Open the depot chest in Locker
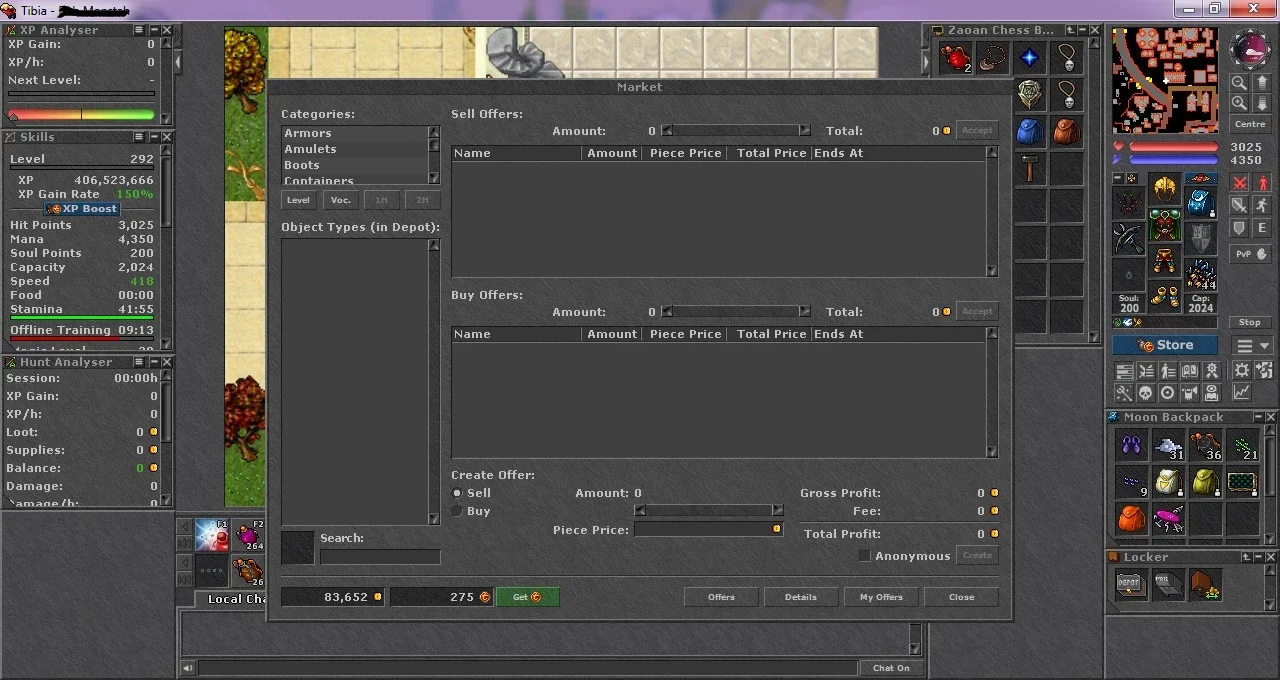1280x680 pixels. point(1131,584)
